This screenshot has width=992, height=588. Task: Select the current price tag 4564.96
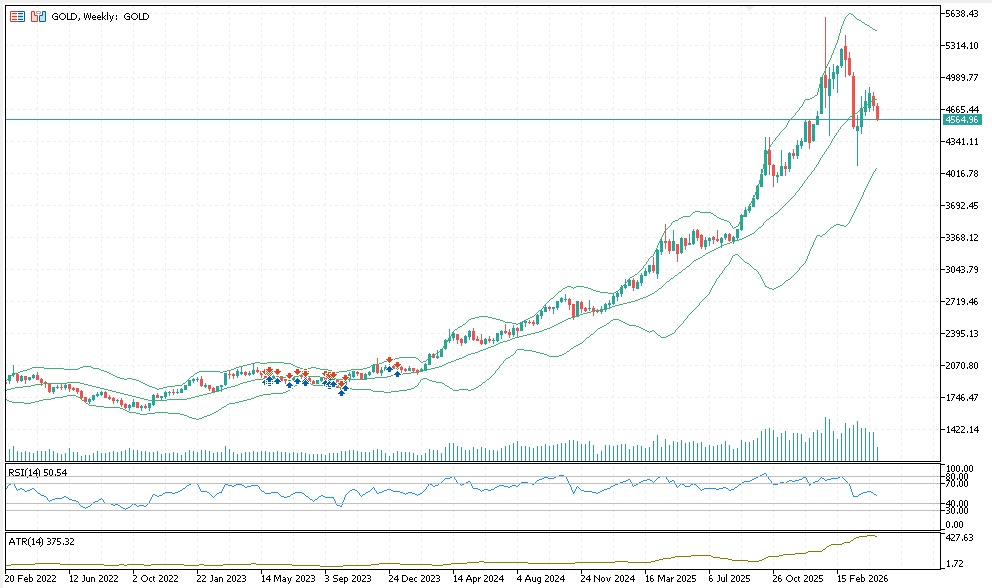tap(961, 120)
